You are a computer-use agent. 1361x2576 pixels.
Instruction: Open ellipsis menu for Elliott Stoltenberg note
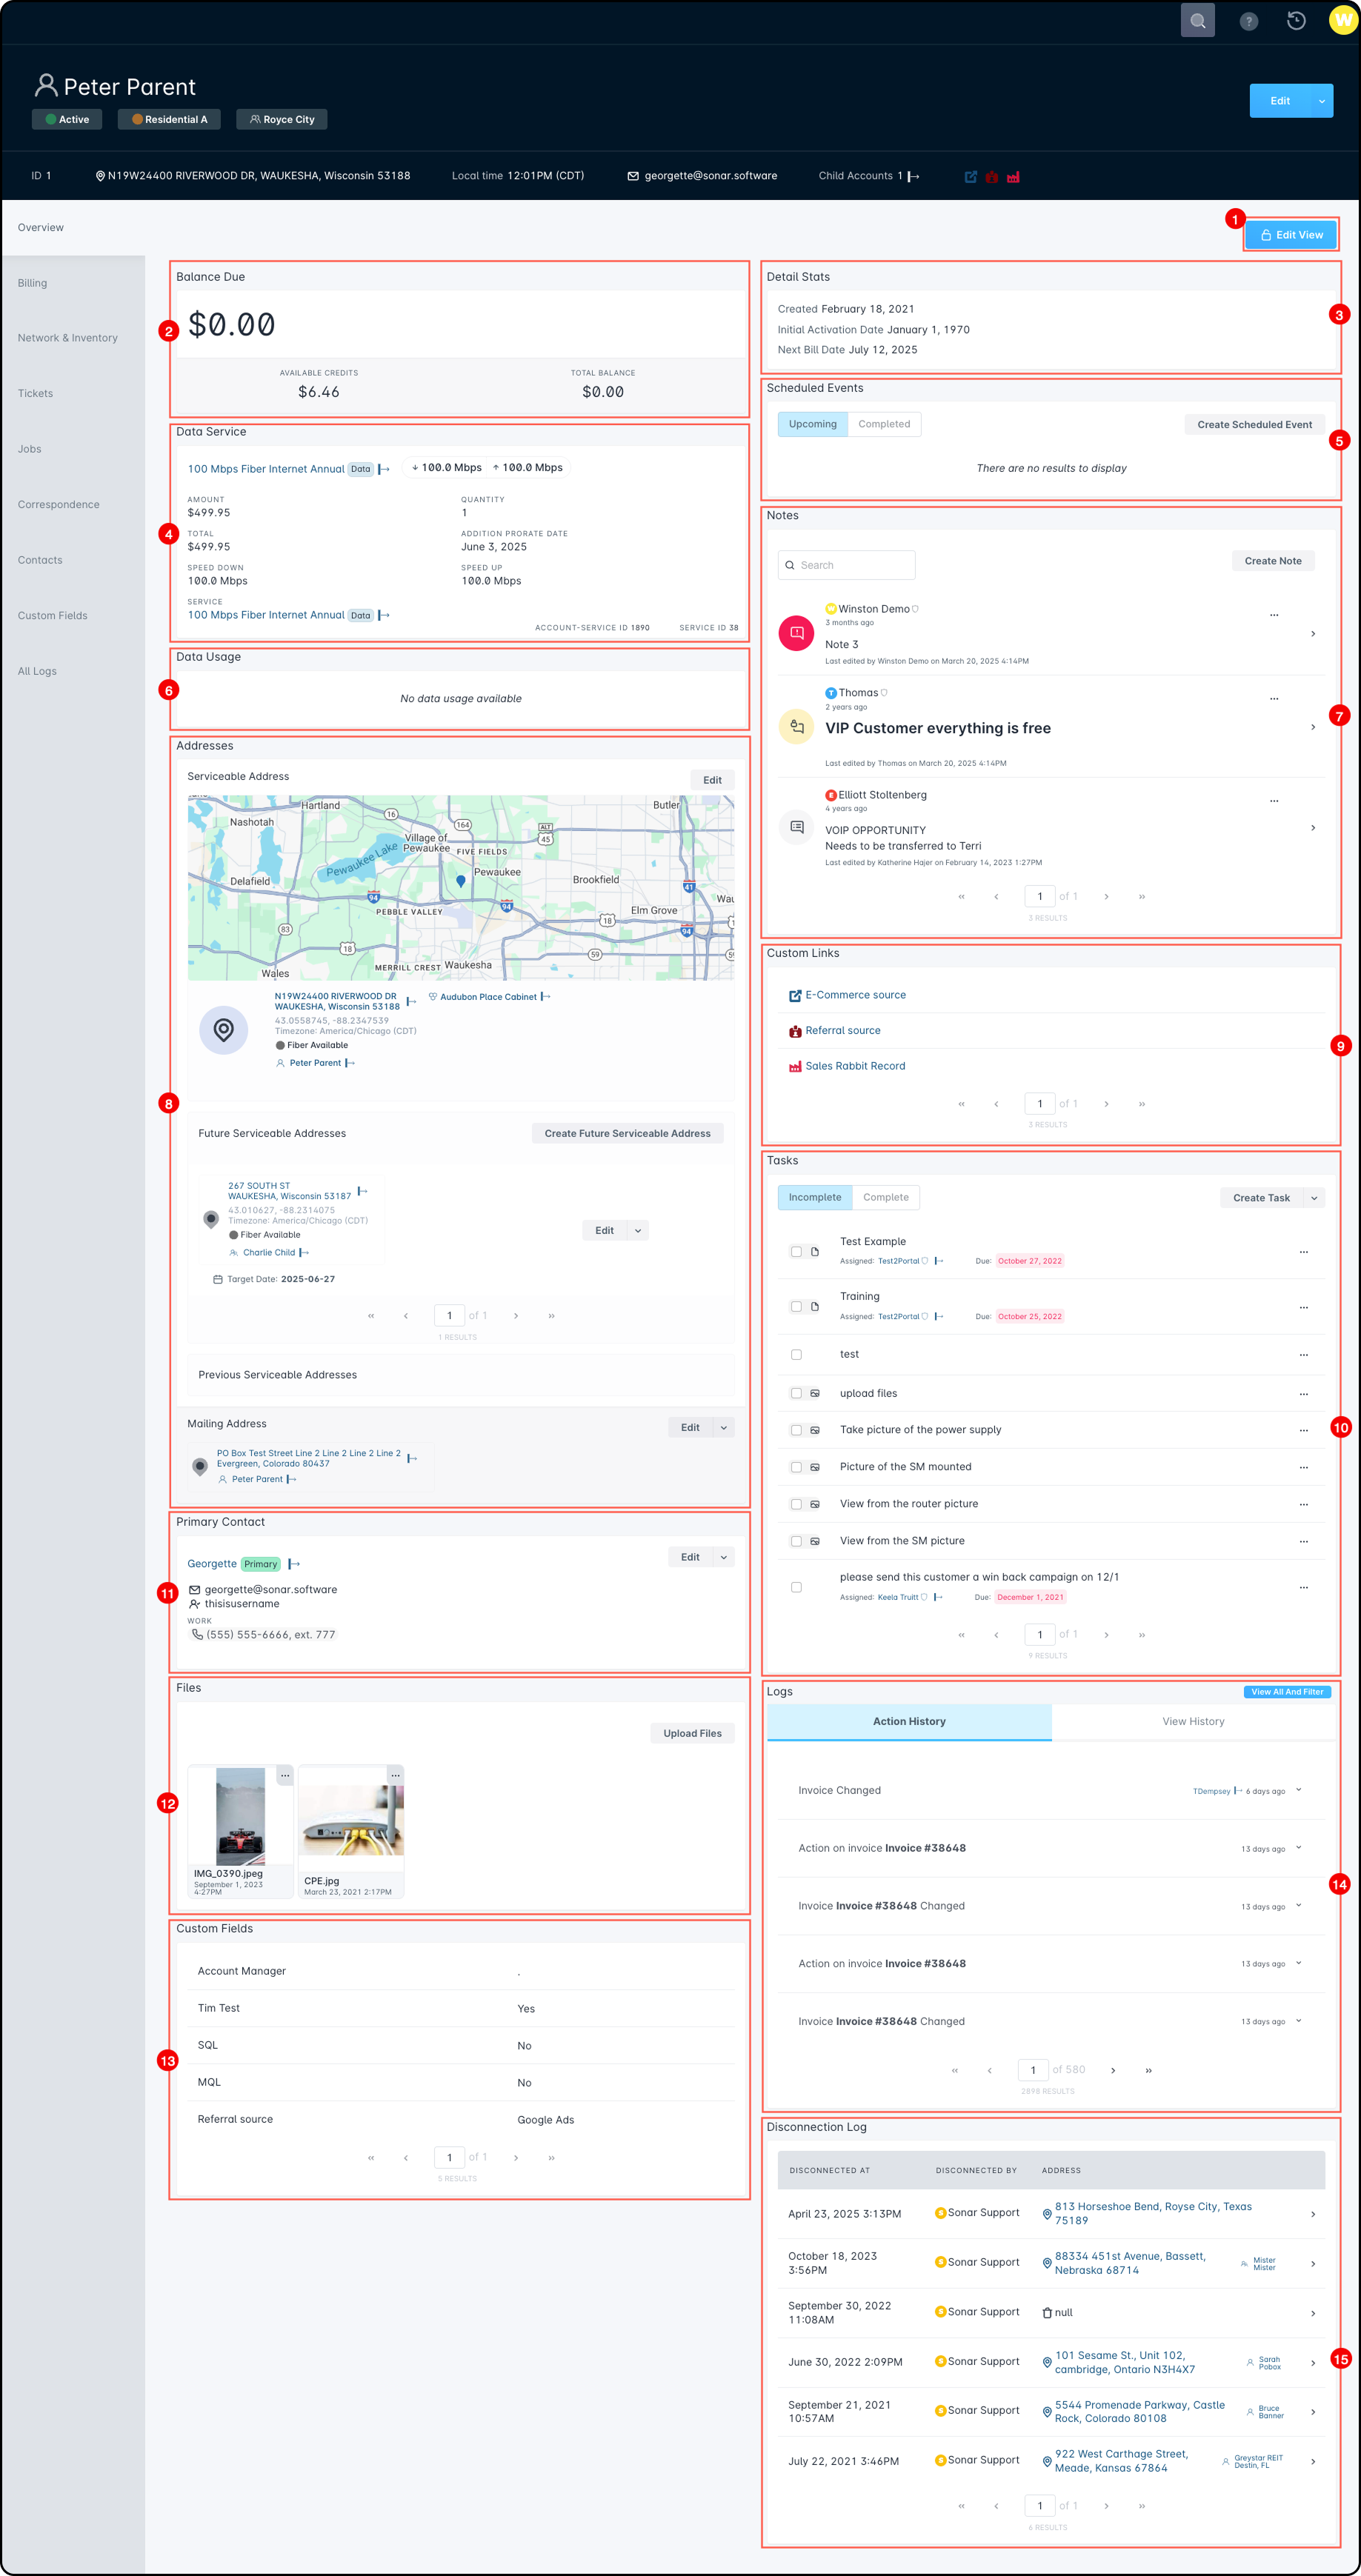[1274, 800]
